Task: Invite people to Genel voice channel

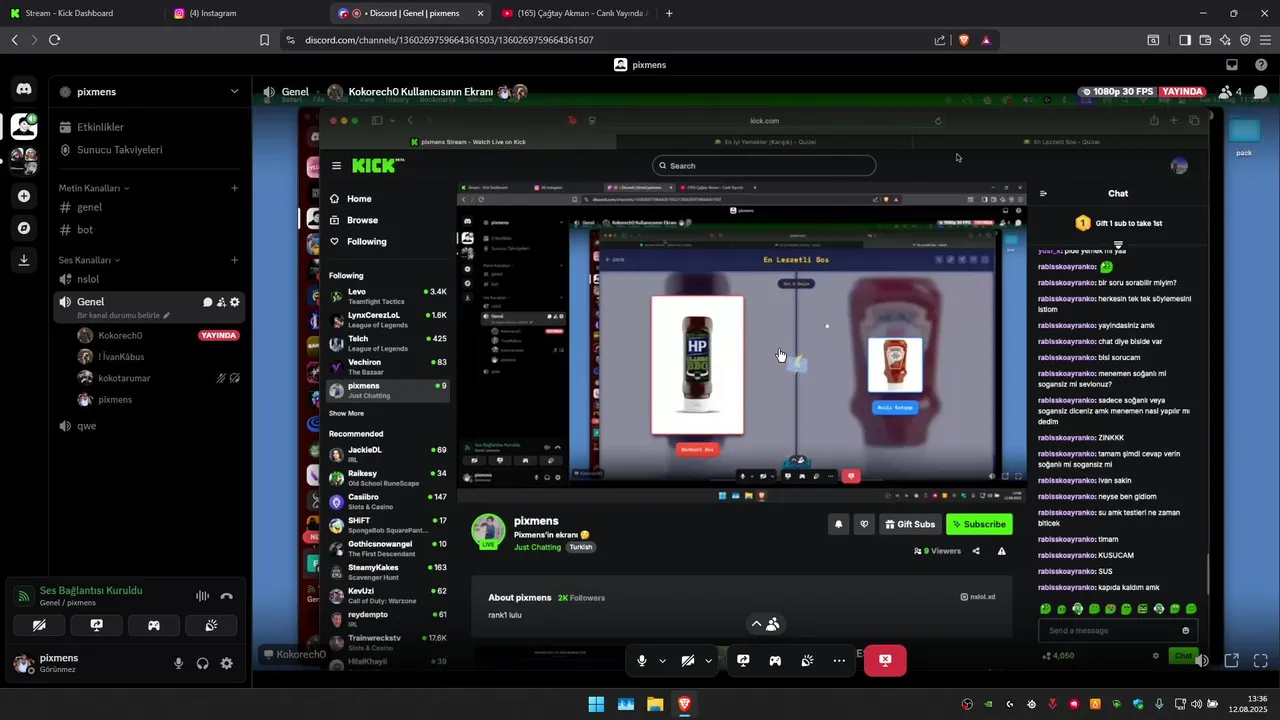Action: 221,302
